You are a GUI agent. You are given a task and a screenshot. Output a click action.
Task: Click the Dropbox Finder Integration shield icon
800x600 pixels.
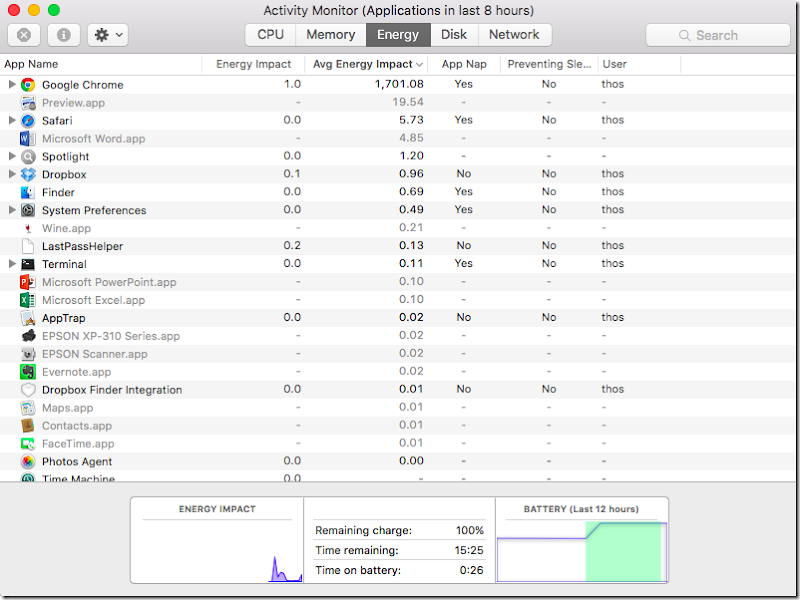click(28, 390)
